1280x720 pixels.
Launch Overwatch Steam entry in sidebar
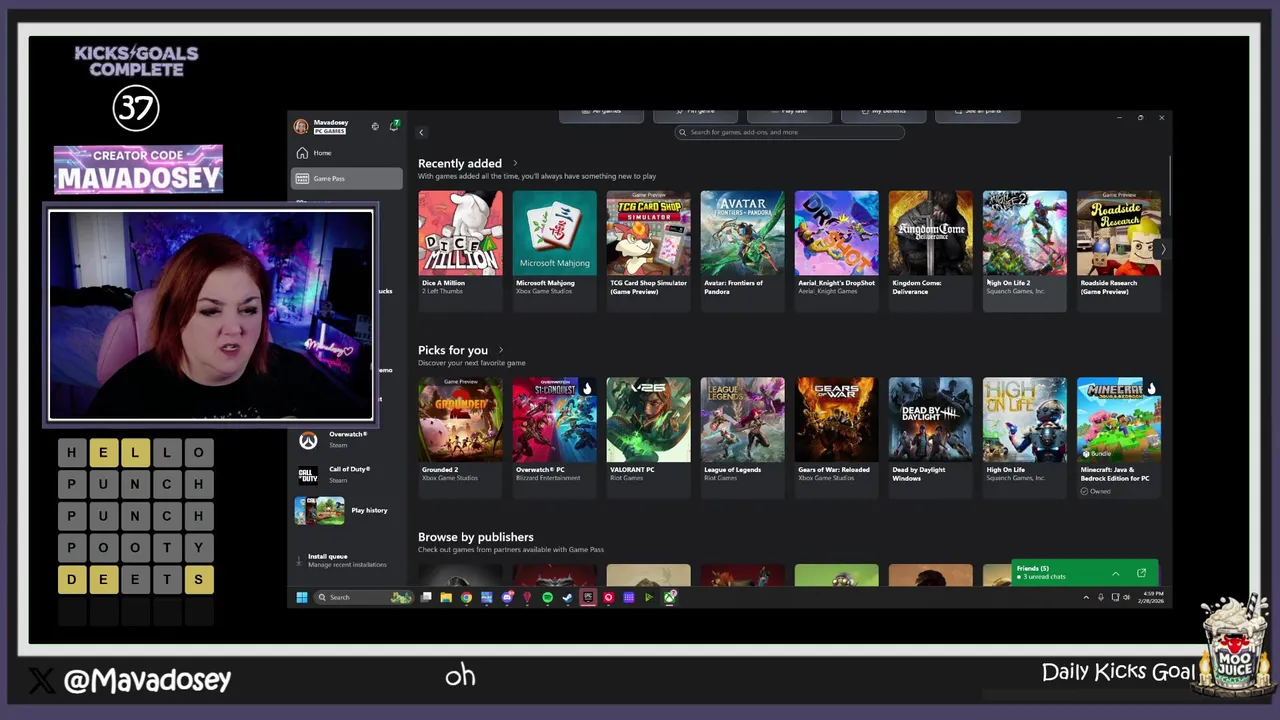345,440
